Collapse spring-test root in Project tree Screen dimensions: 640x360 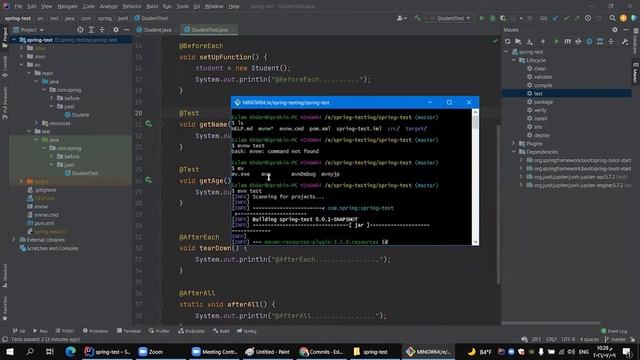(14, 40)
